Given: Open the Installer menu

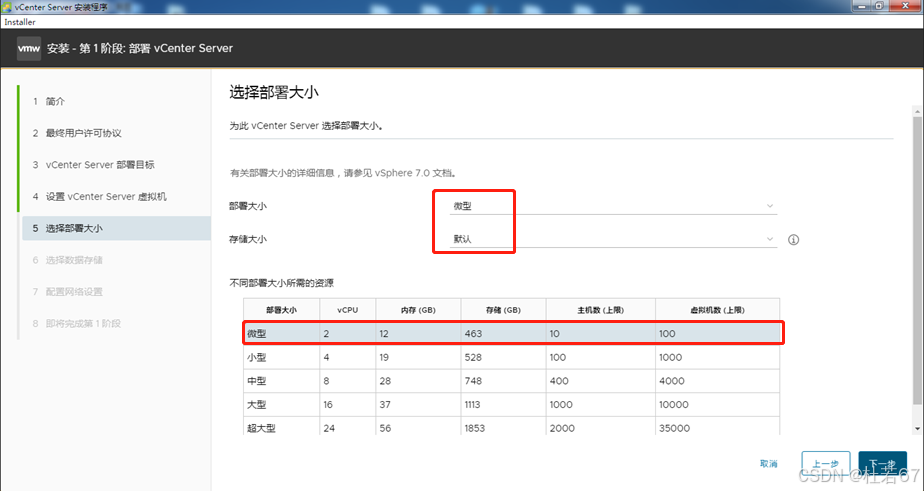Looking at the screenshot, I should tap(20, 22).
